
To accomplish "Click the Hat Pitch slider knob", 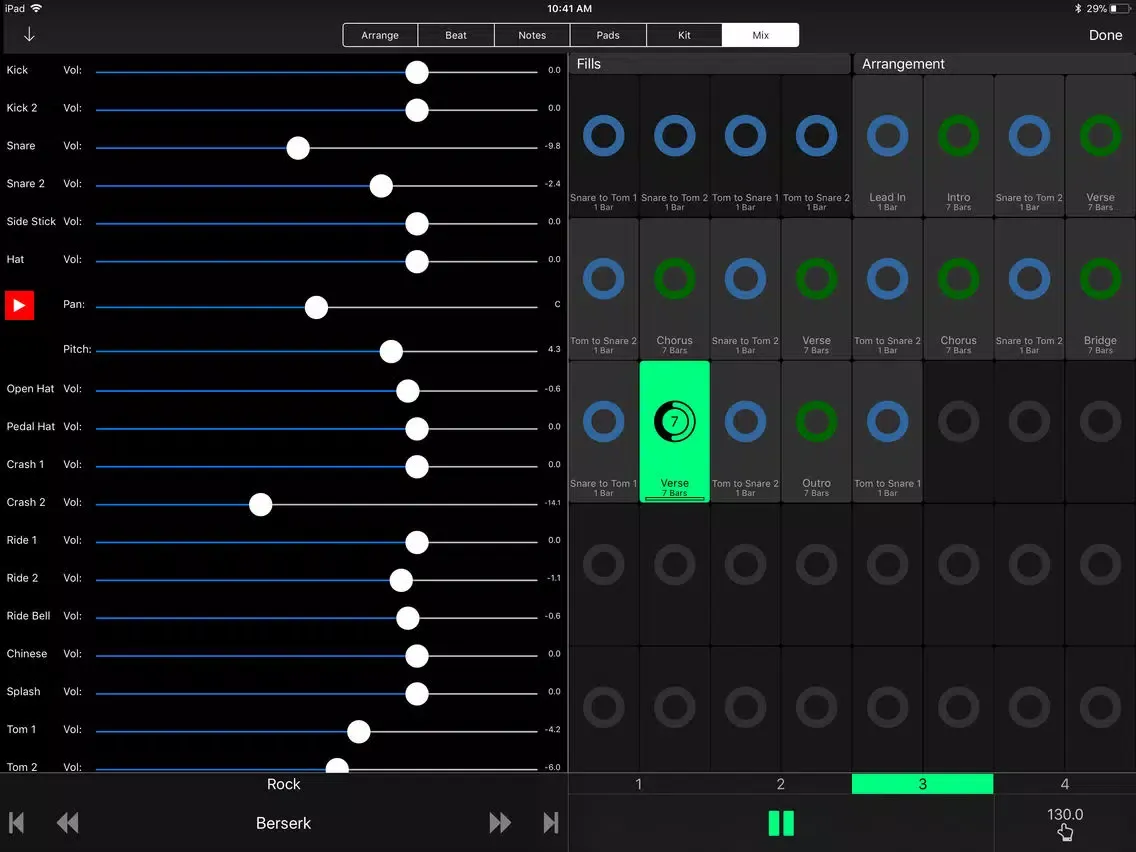I will pos(391,351).
